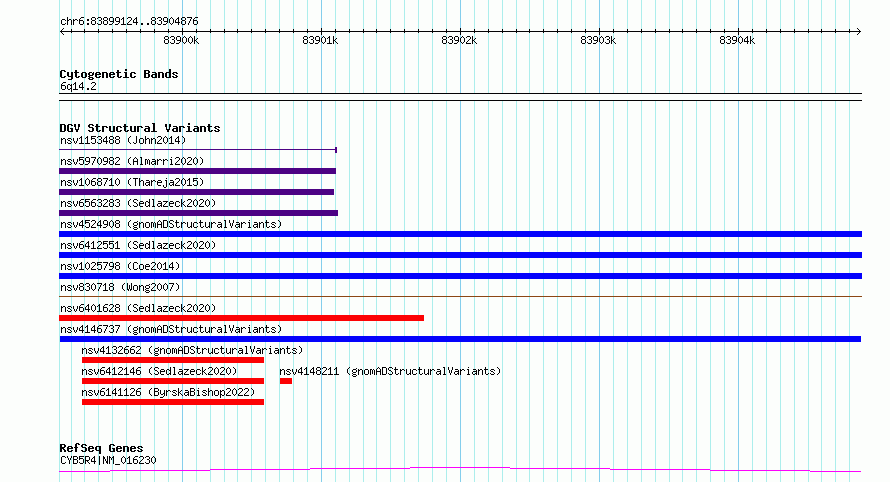Click the thin purple nsv1153488 variant line
This screenshot has height=482, width=890.
point(198,150)
